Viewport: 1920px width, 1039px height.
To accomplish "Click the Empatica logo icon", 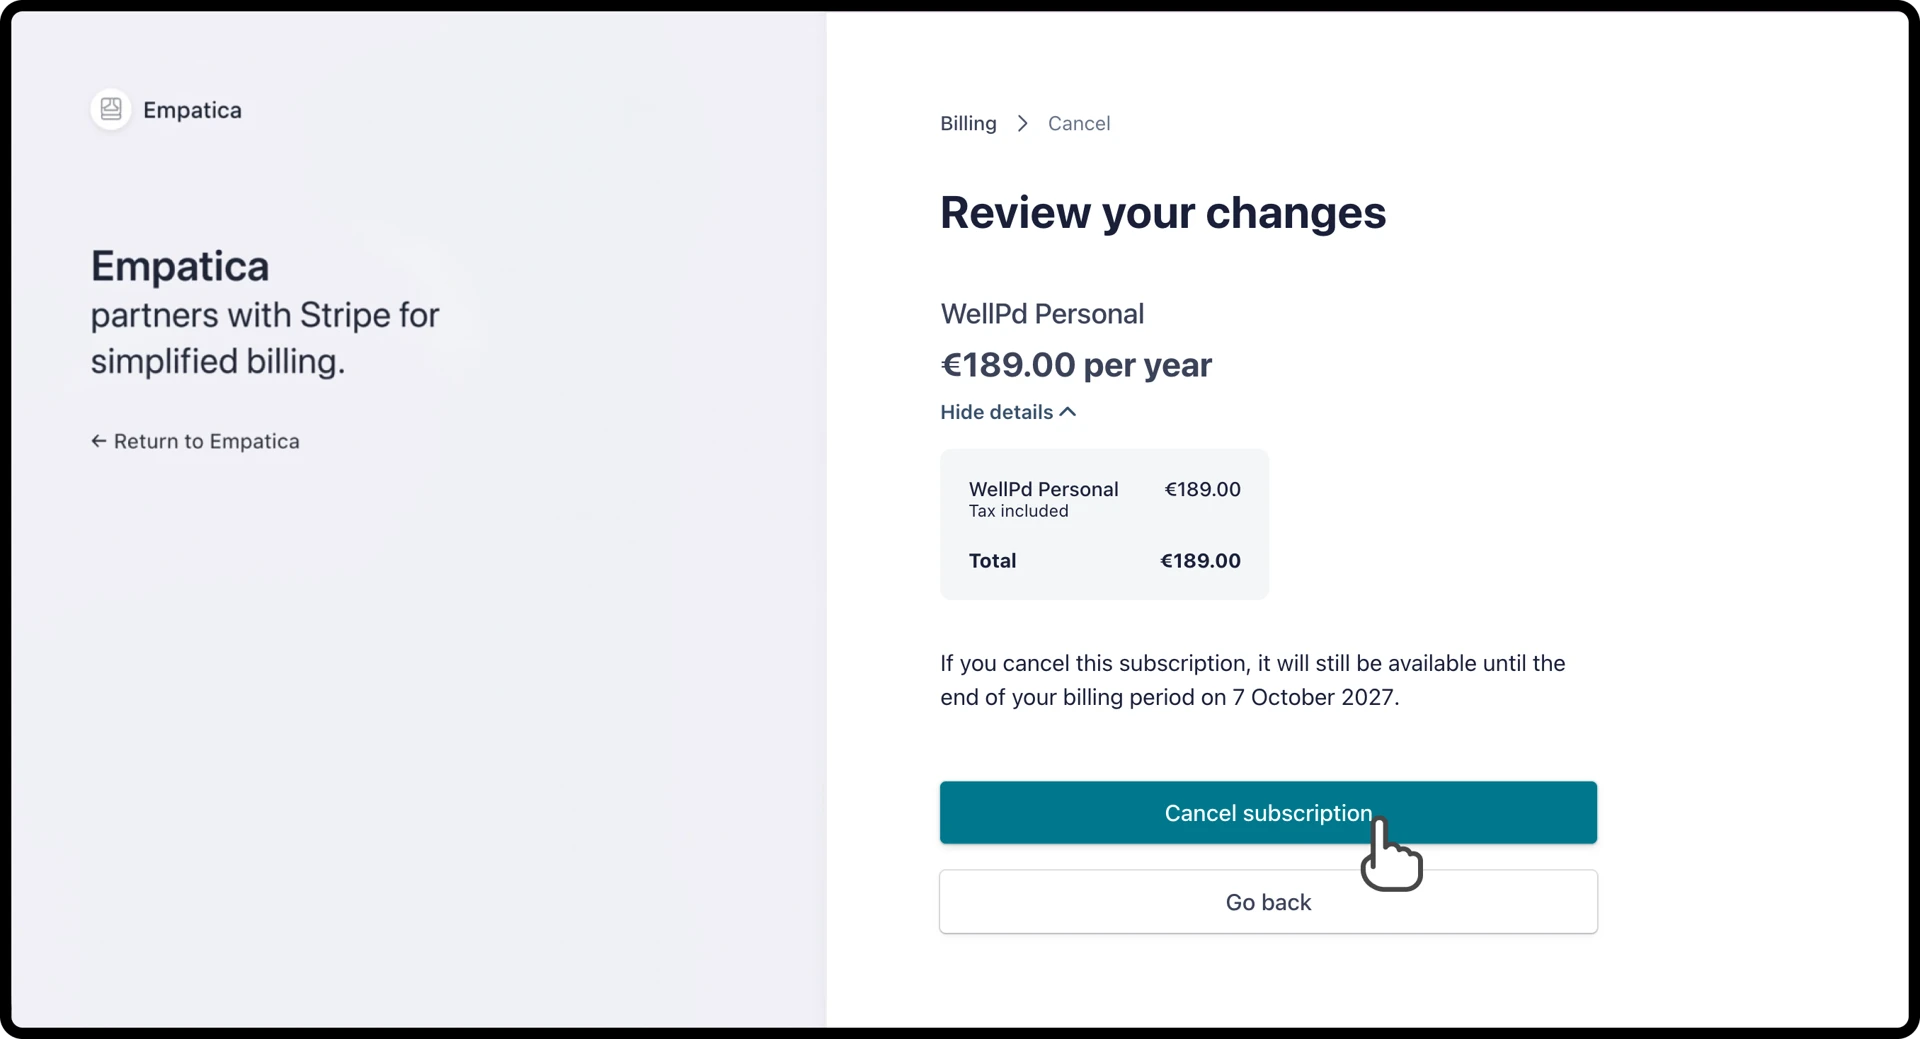I will coord(111,109).
